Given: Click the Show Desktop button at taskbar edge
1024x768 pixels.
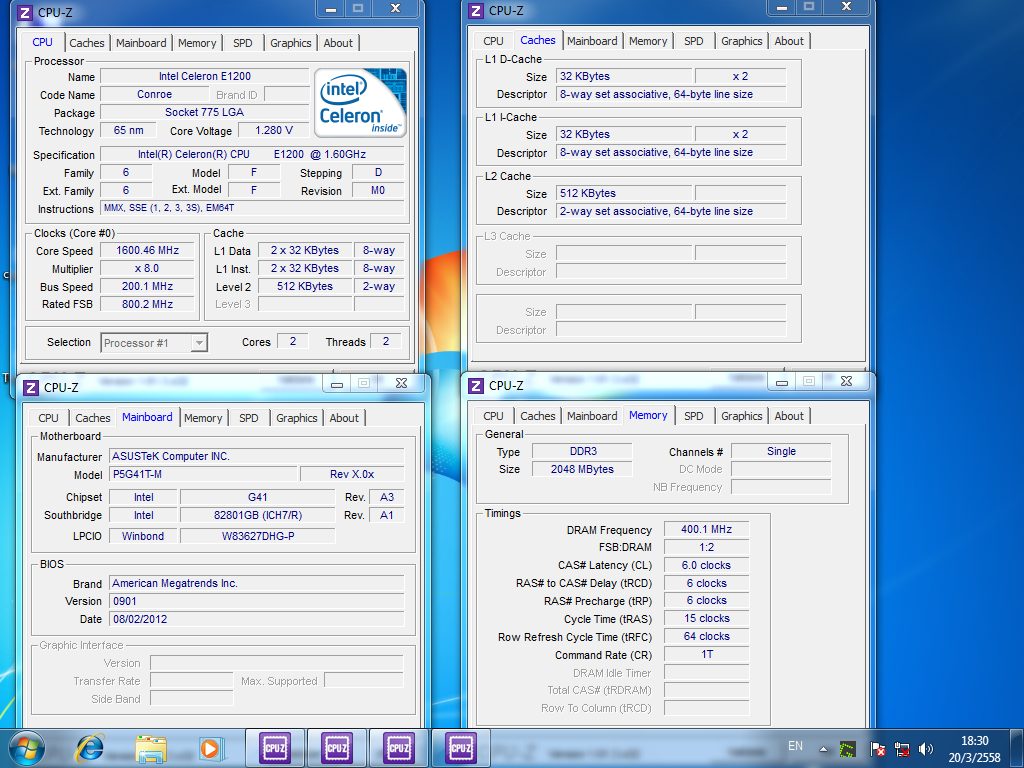Looking at the screenshot, I should (1018, 748).
